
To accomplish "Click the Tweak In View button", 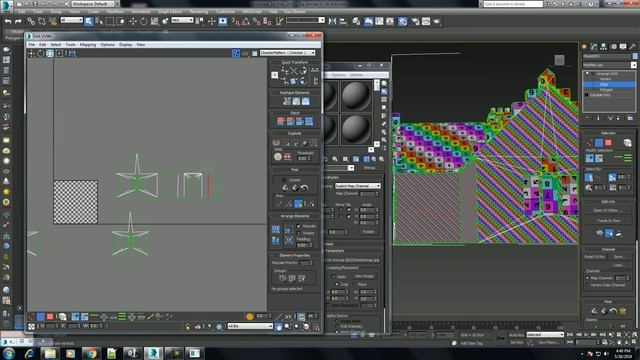I will point(608,220).
